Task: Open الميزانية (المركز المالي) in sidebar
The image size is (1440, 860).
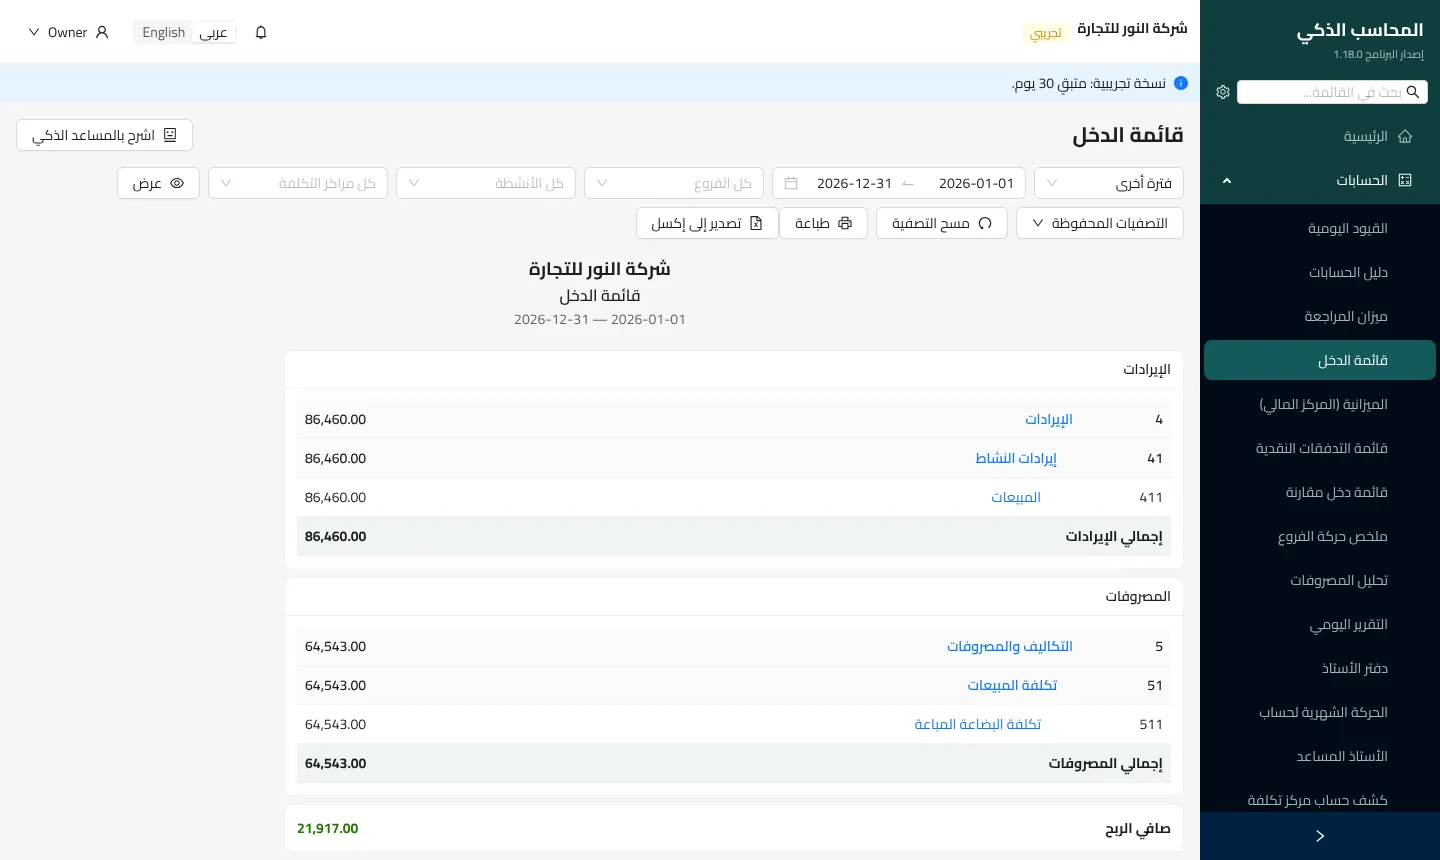Action: (x=1320, y=404)
